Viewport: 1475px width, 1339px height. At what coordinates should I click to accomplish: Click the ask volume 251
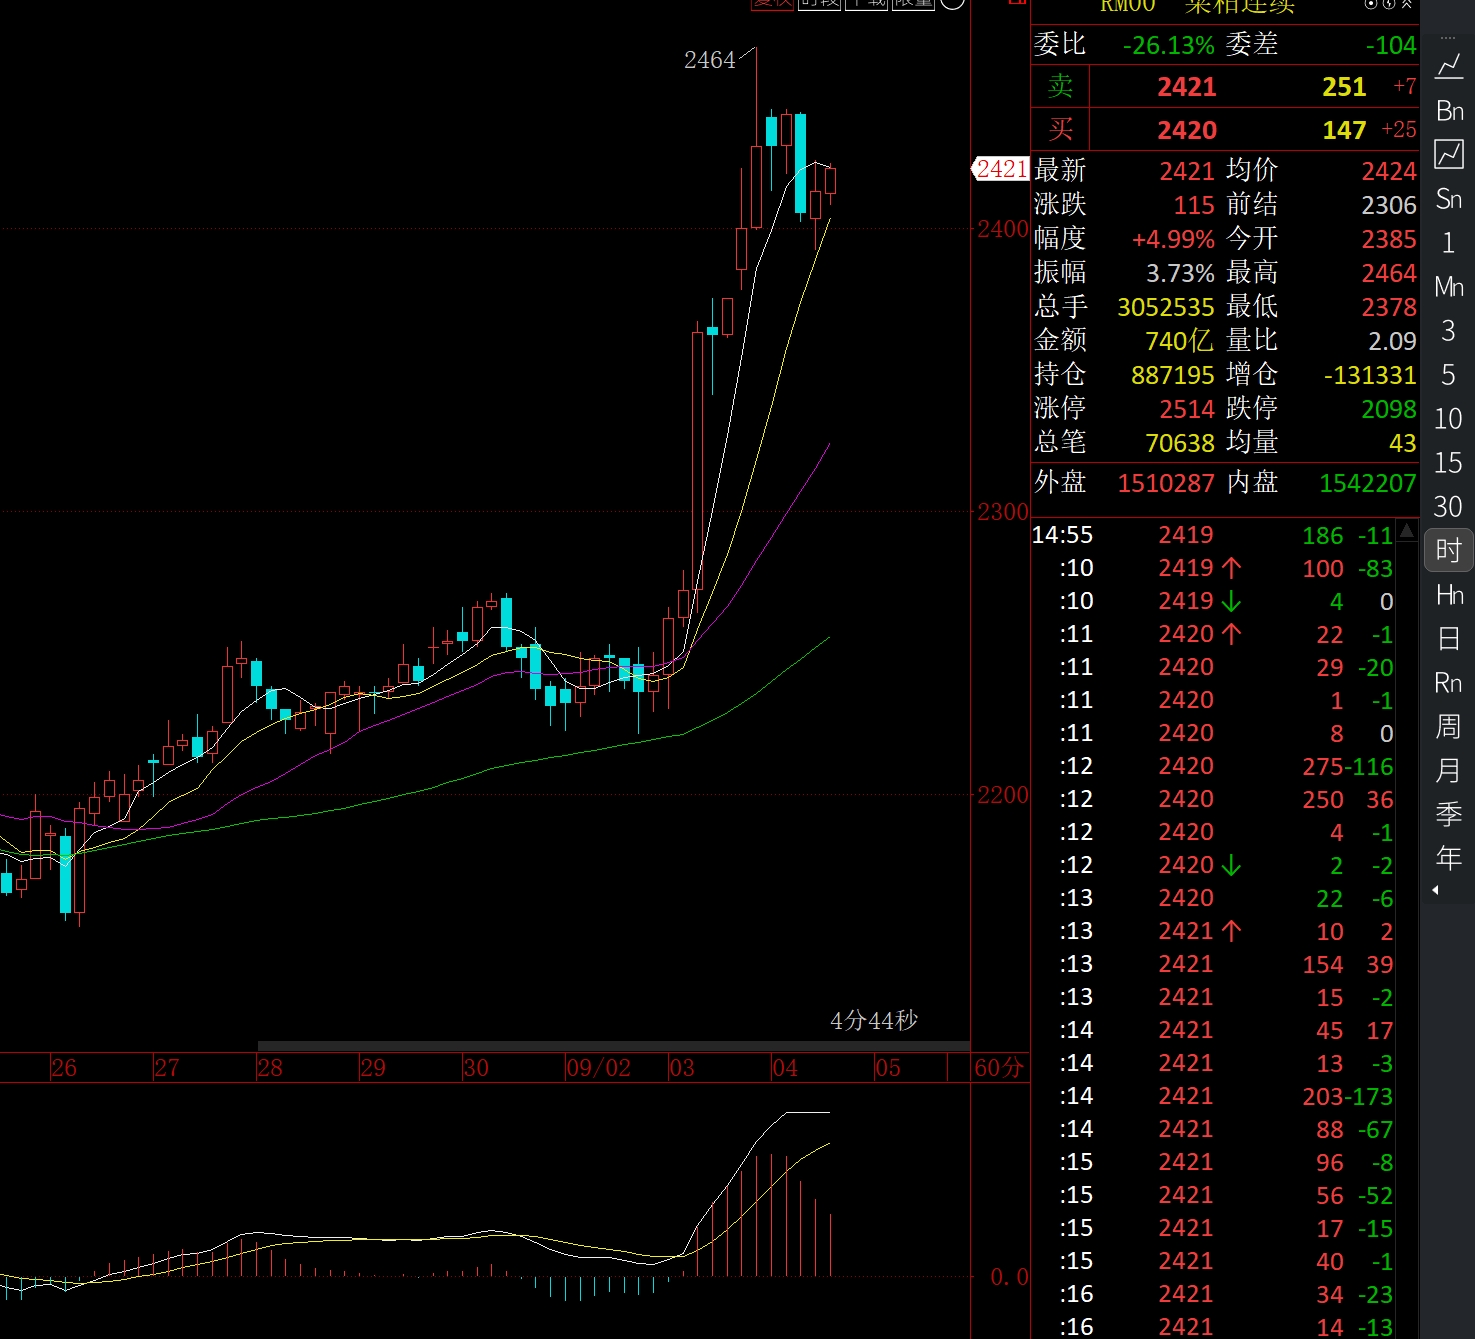pyautogui.click(x=1344, y=87)
